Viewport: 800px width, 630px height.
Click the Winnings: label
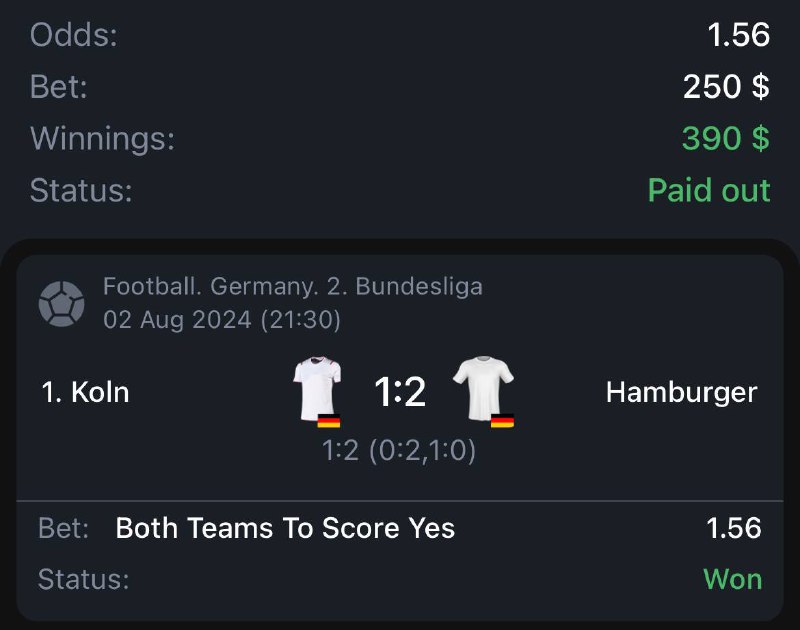point(102,138)
